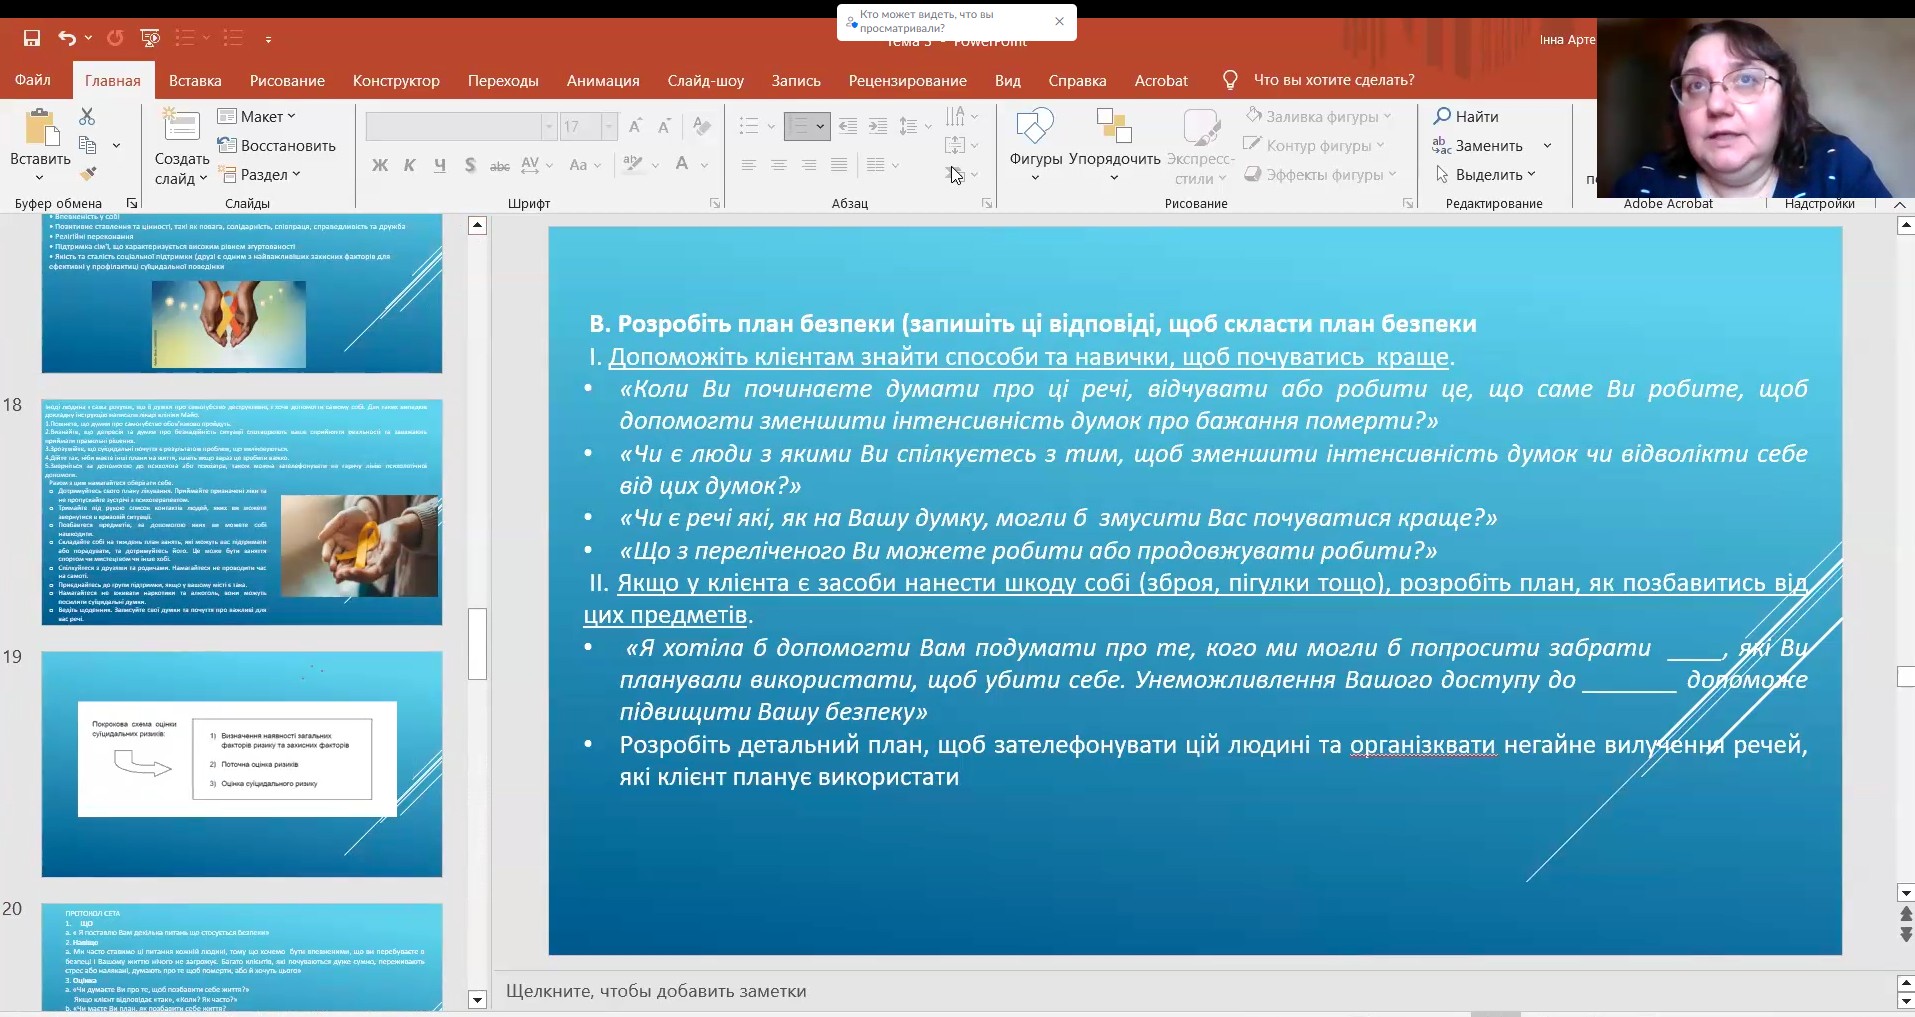Click the slide panel vertical scrollbar thumb
Image resolution: width=1915 pixels, height=1017 pixels.
pyautogui.click(x=477, y=643)
